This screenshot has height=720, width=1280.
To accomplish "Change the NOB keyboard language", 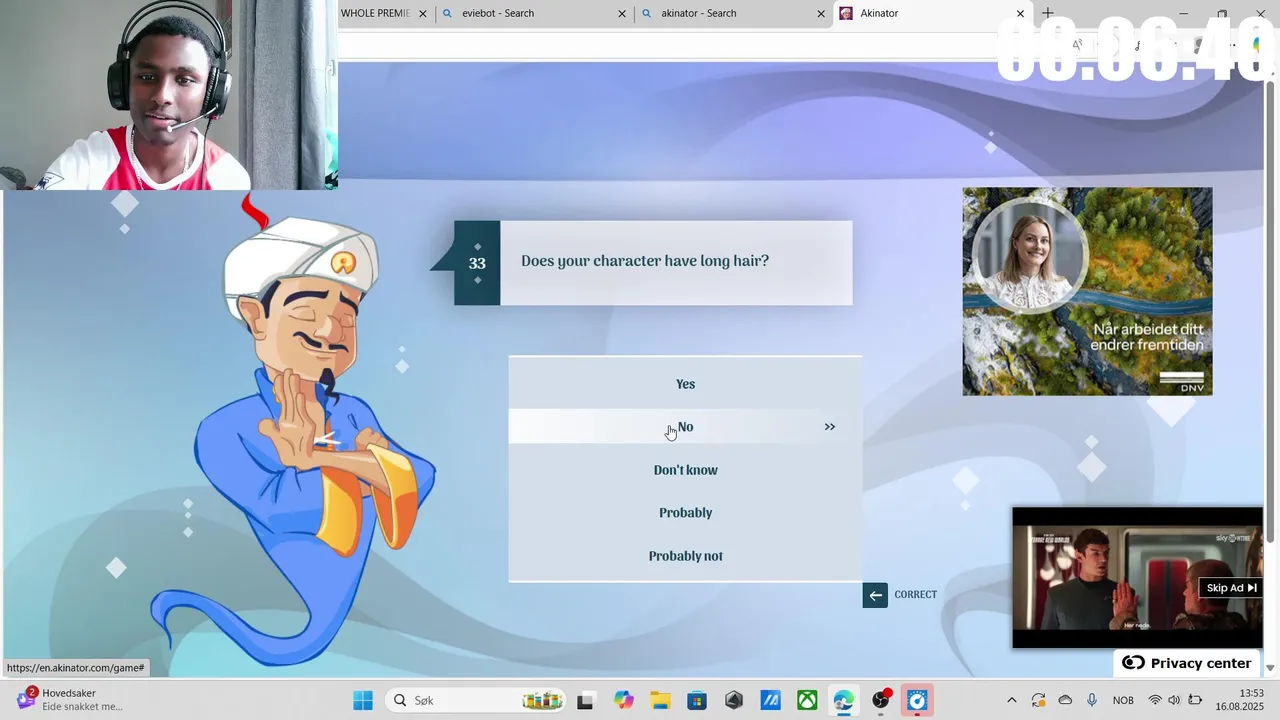I will pyautogui.click(x=1123, y=700).
